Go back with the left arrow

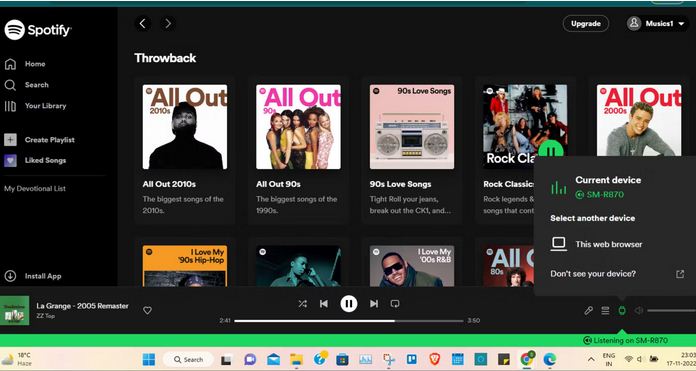(x=142, y=24)
